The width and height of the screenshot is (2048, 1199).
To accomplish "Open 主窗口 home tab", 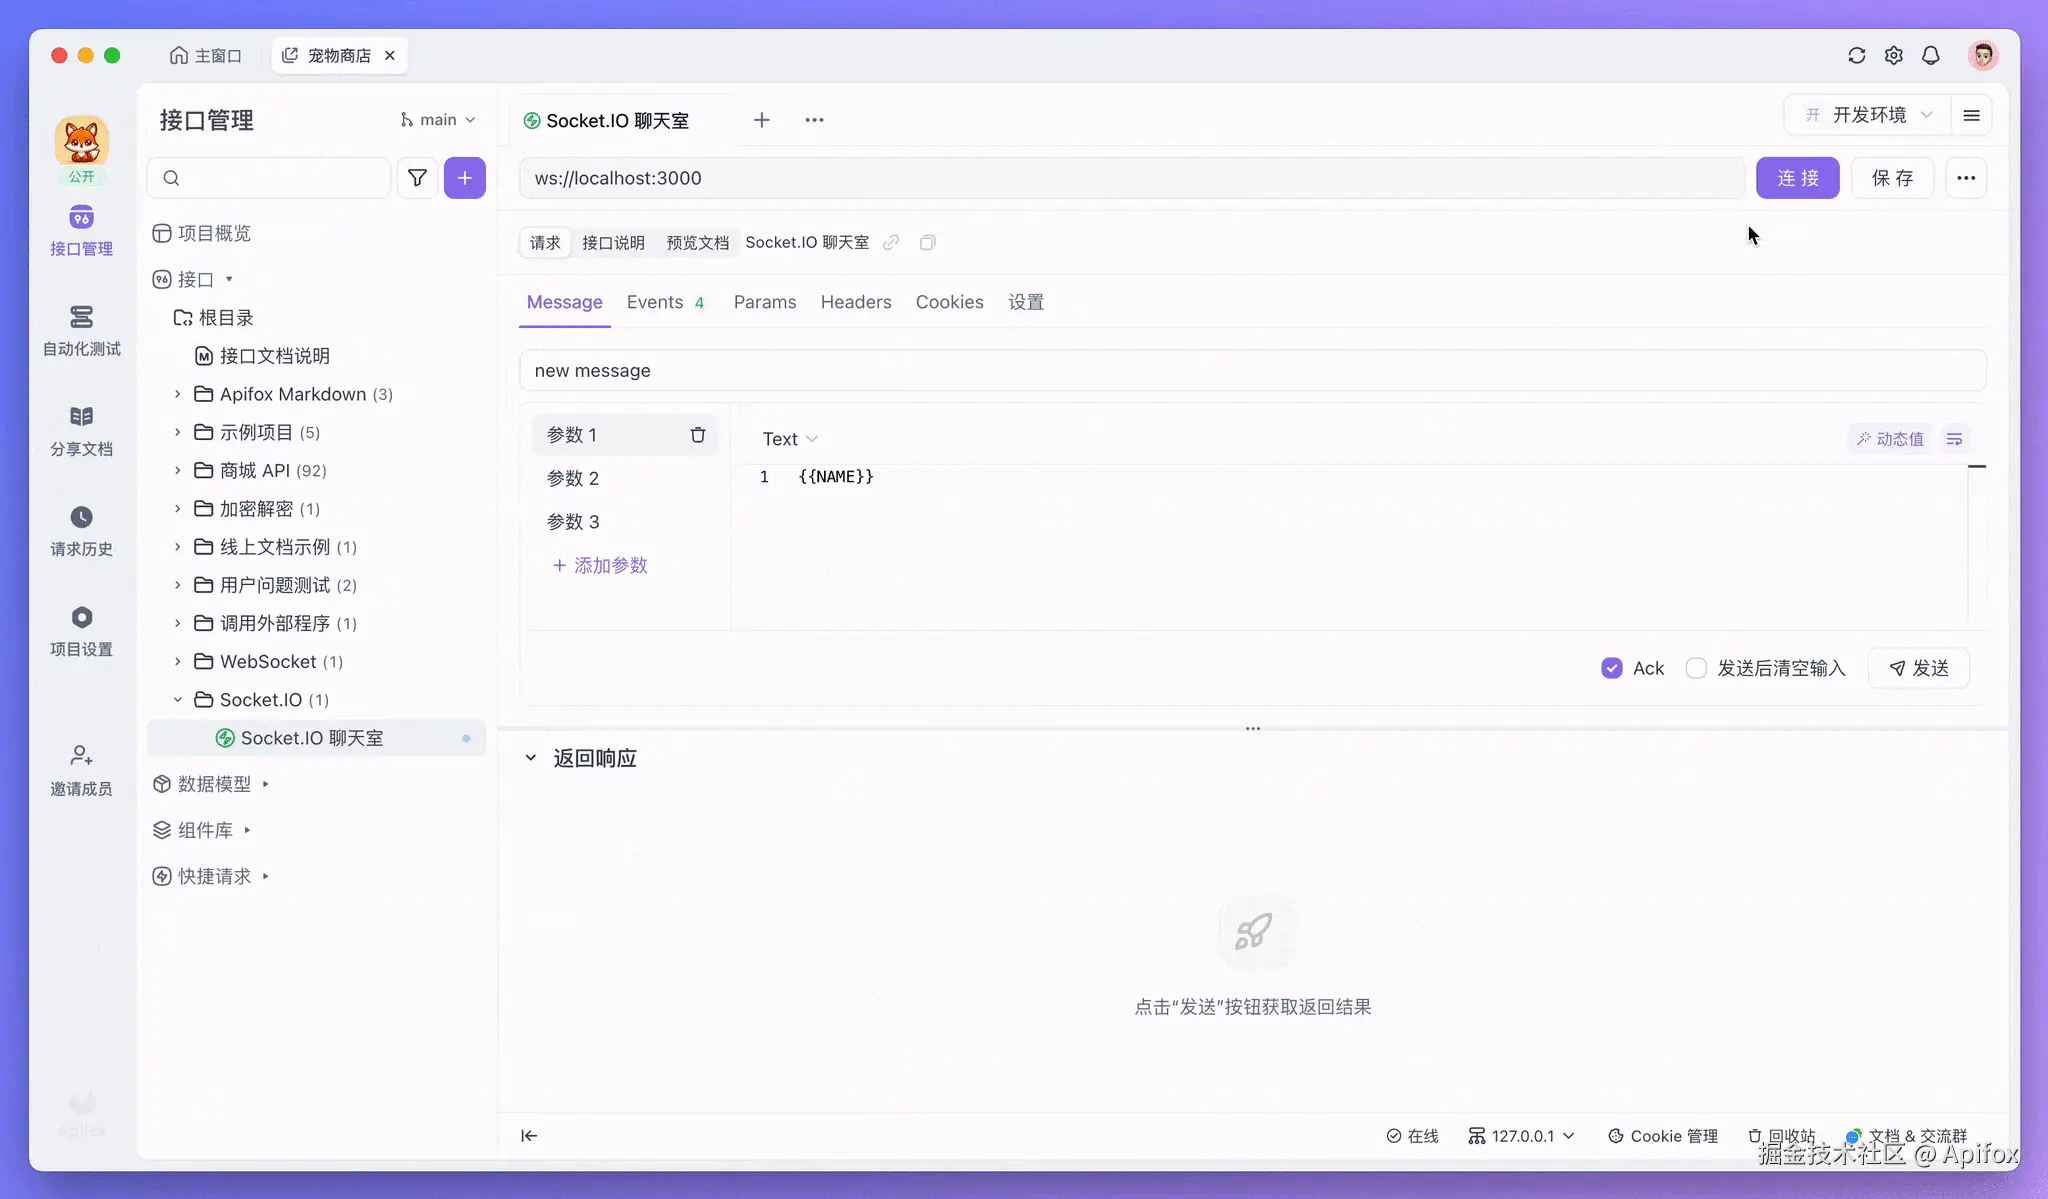I will tap(206, 56).
